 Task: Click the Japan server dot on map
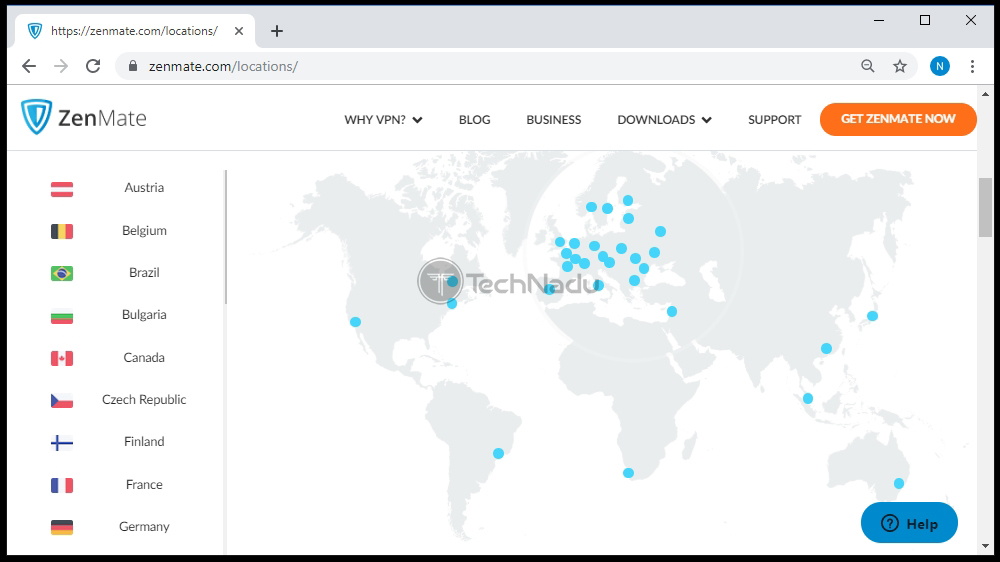point(872,316)
